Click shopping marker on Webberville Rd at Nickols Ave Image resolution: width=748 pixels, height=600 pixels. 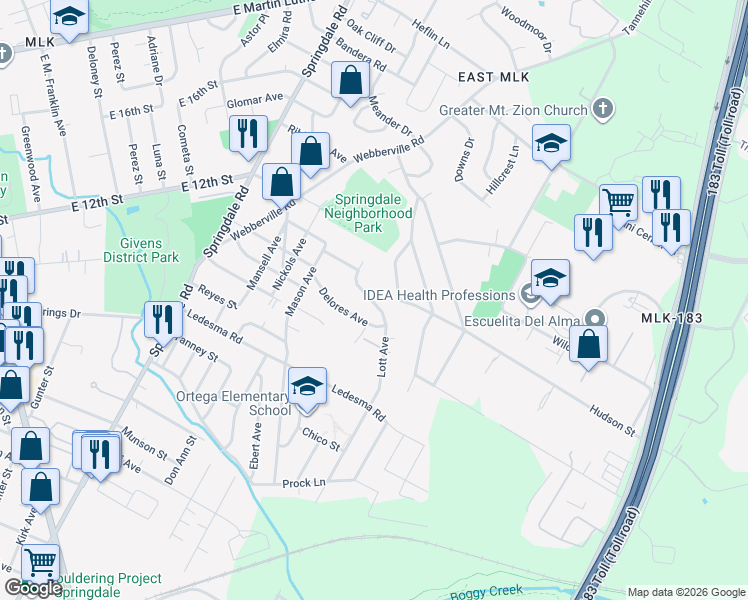pyautogui.click(x=311, y=153)
